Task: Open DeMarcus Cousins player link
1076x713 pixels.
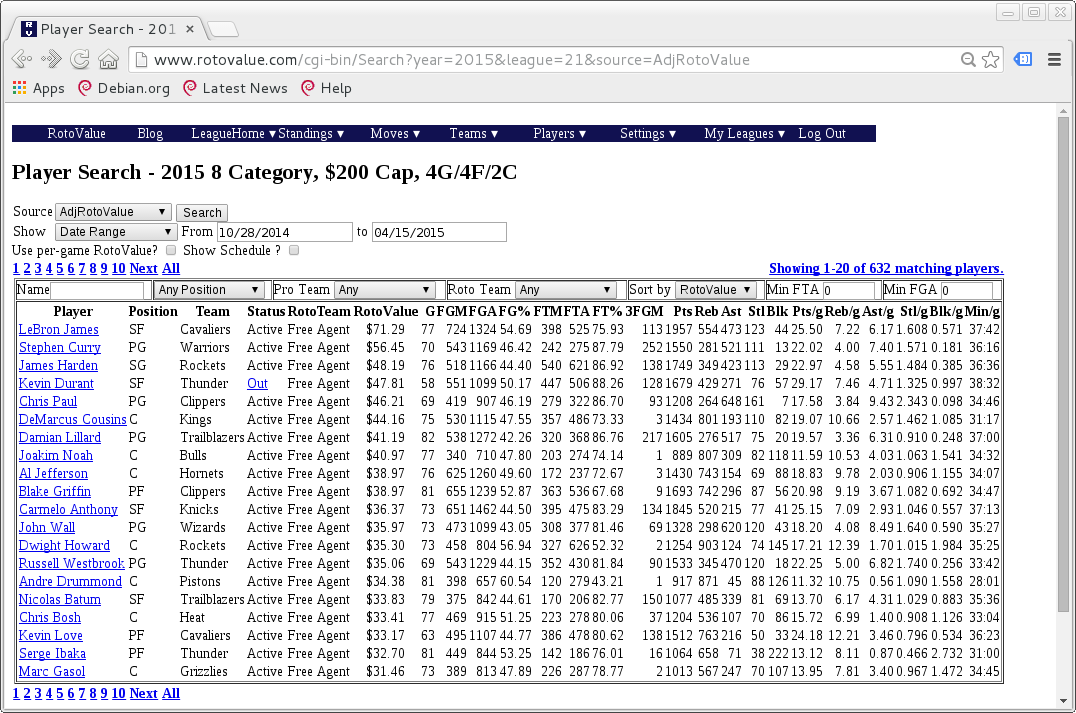Action: [73, 419]
